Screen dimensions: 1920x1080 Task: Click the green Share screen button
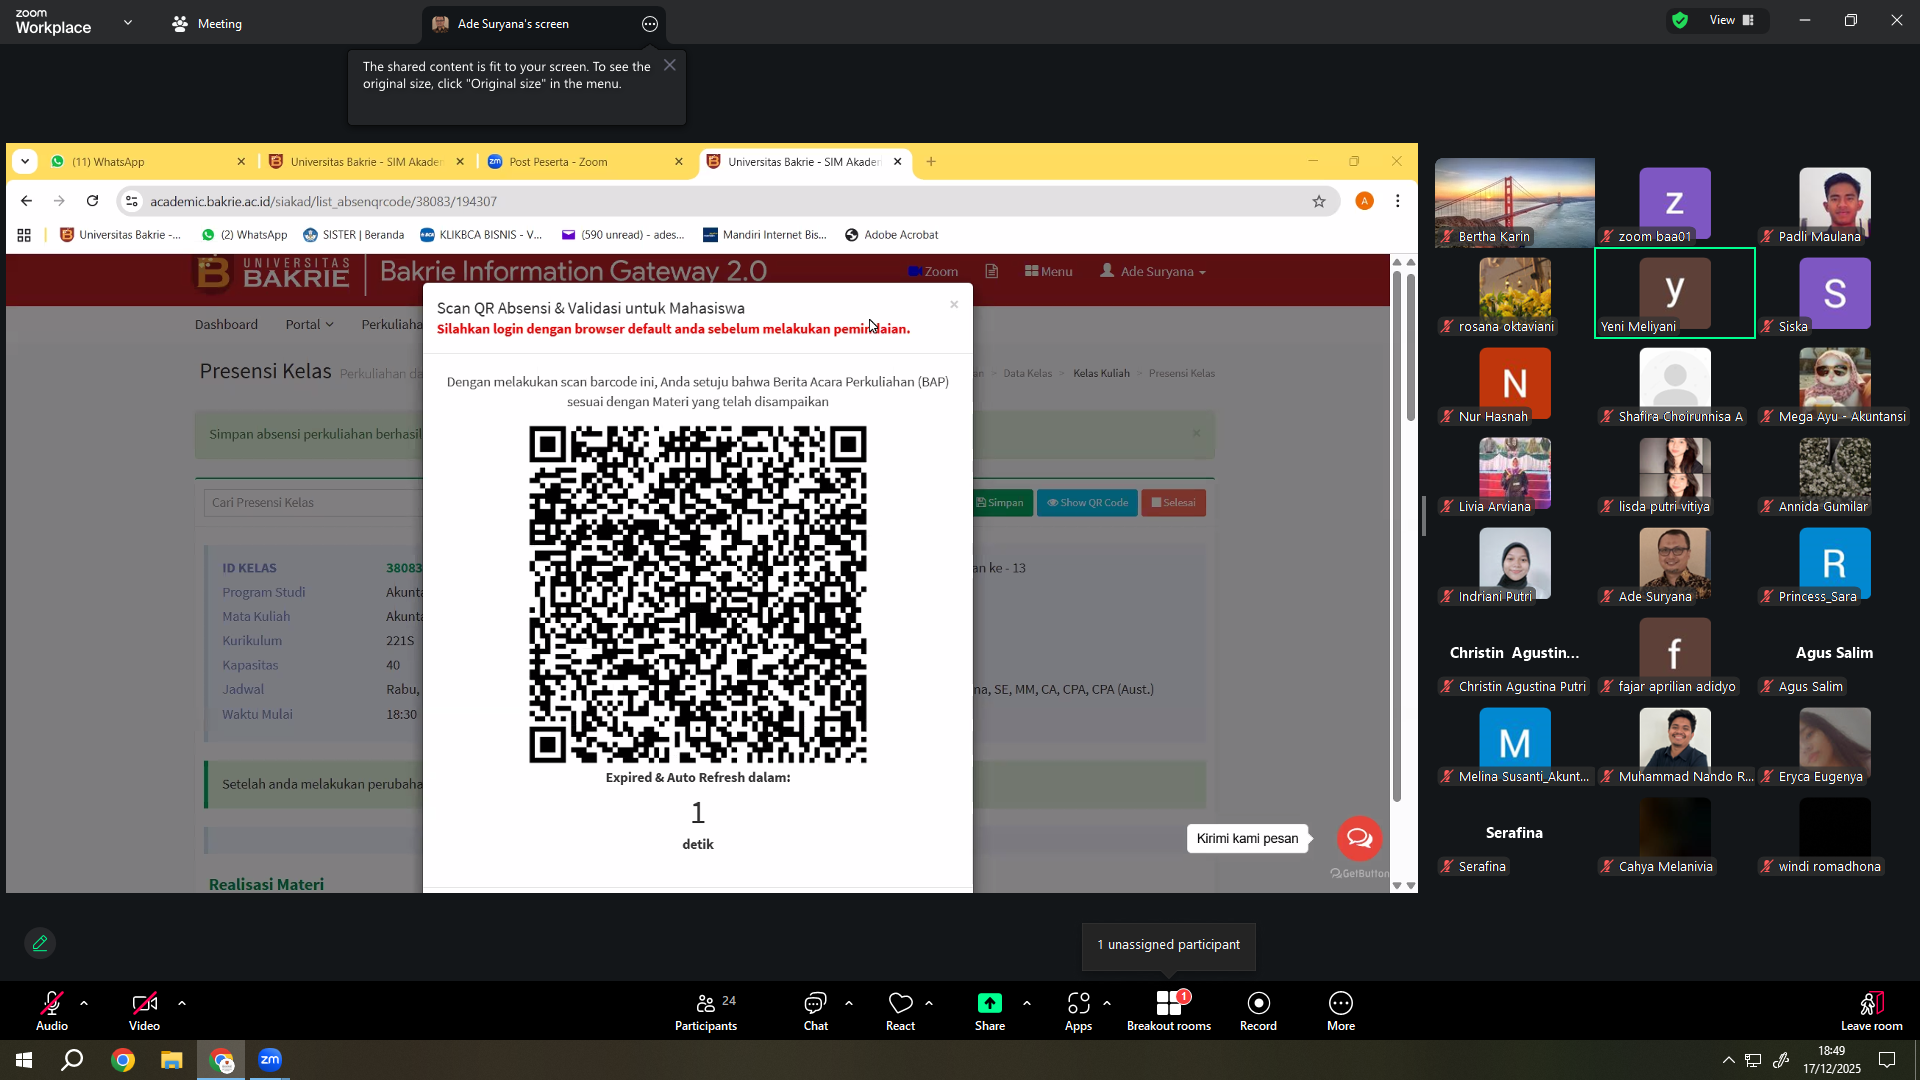pos(990,1011)
